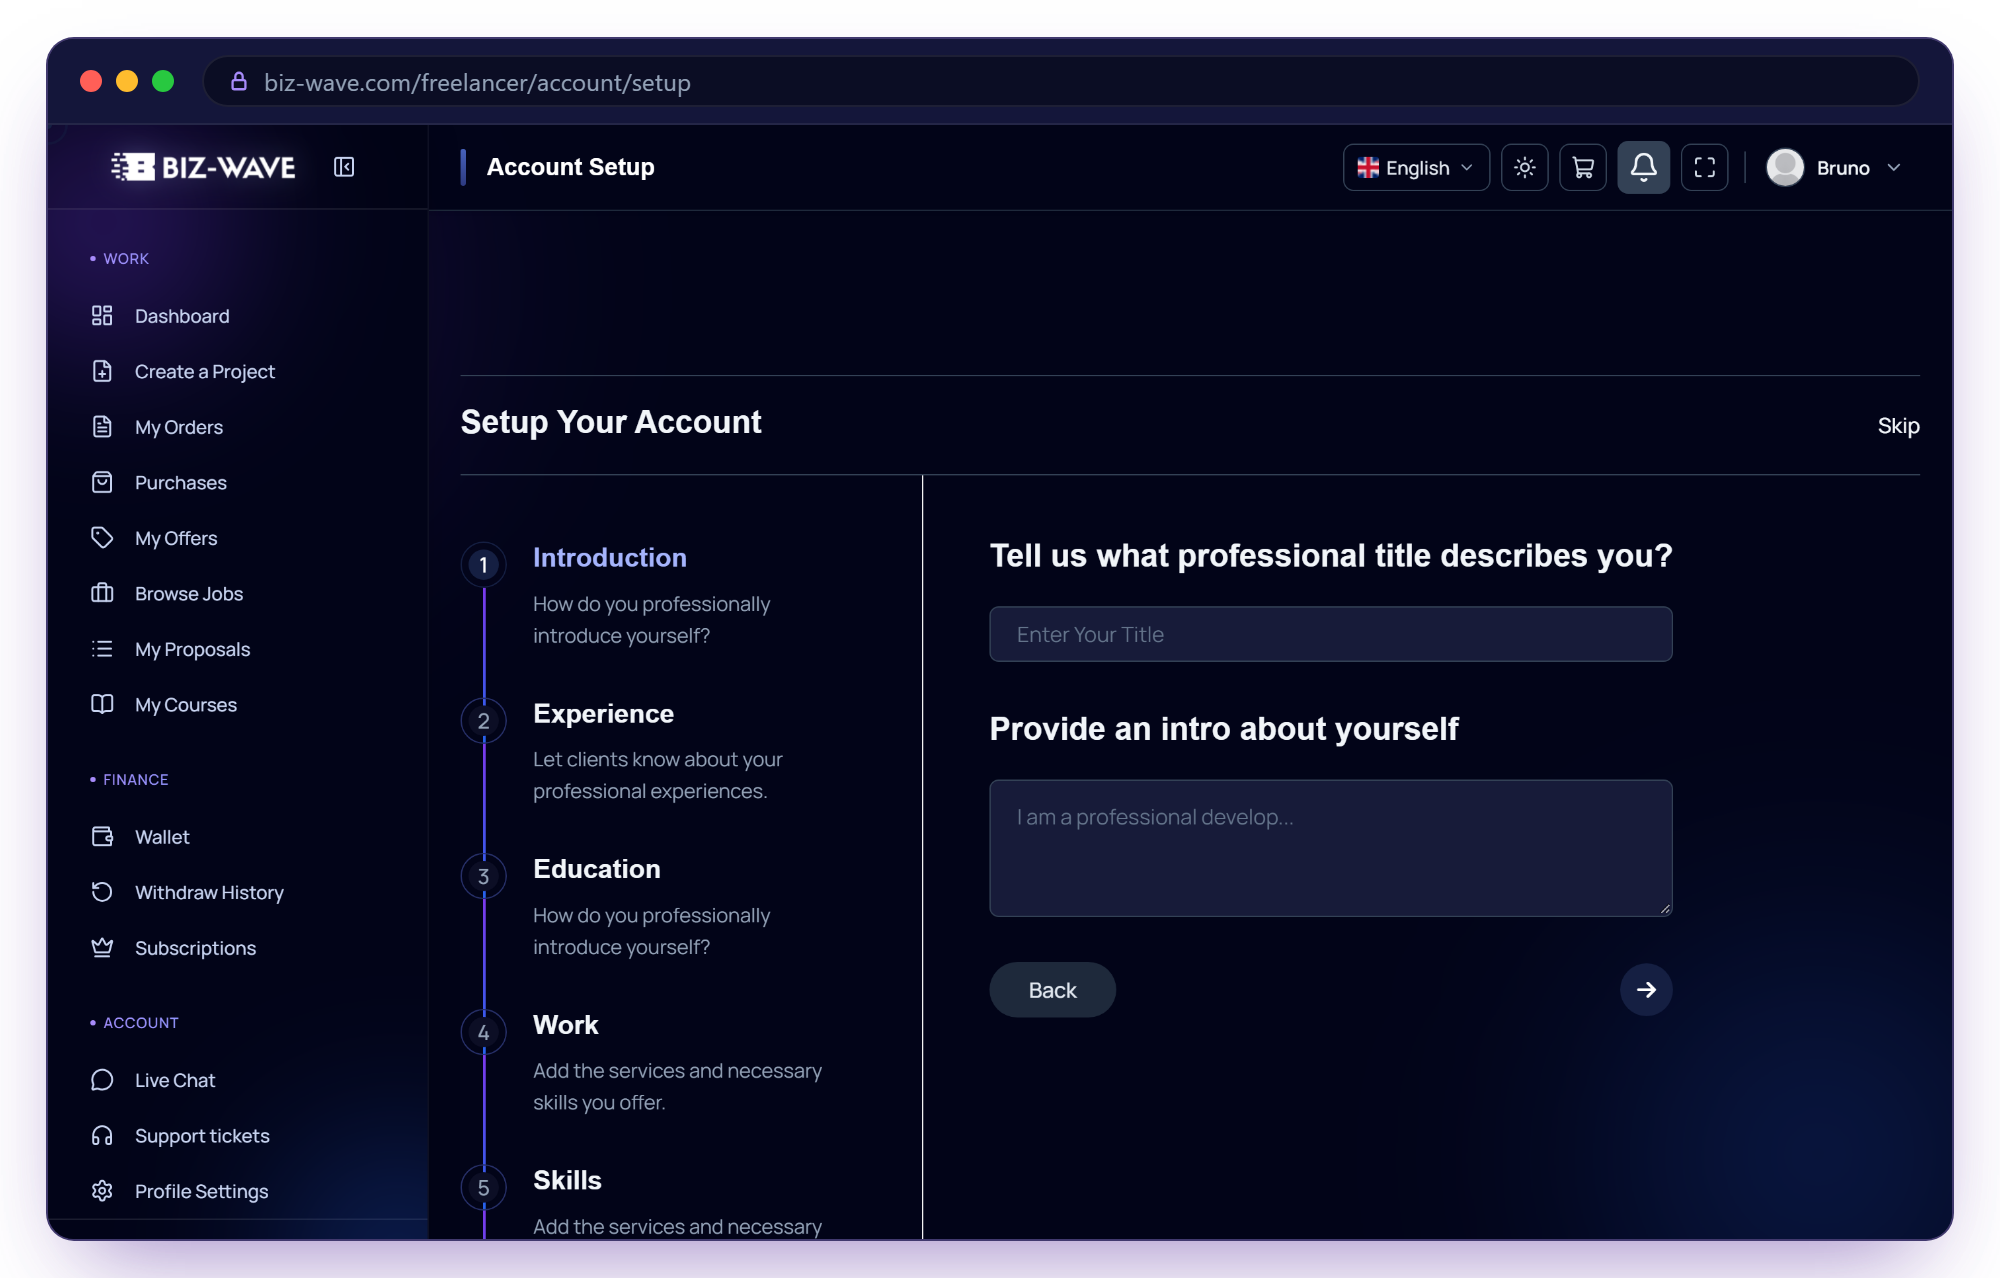Viewport: 2000px width, 1278px height.
Task: Expand the Bruno account menu chevron
Action: pyautogui.click(x=1894, y=168)
